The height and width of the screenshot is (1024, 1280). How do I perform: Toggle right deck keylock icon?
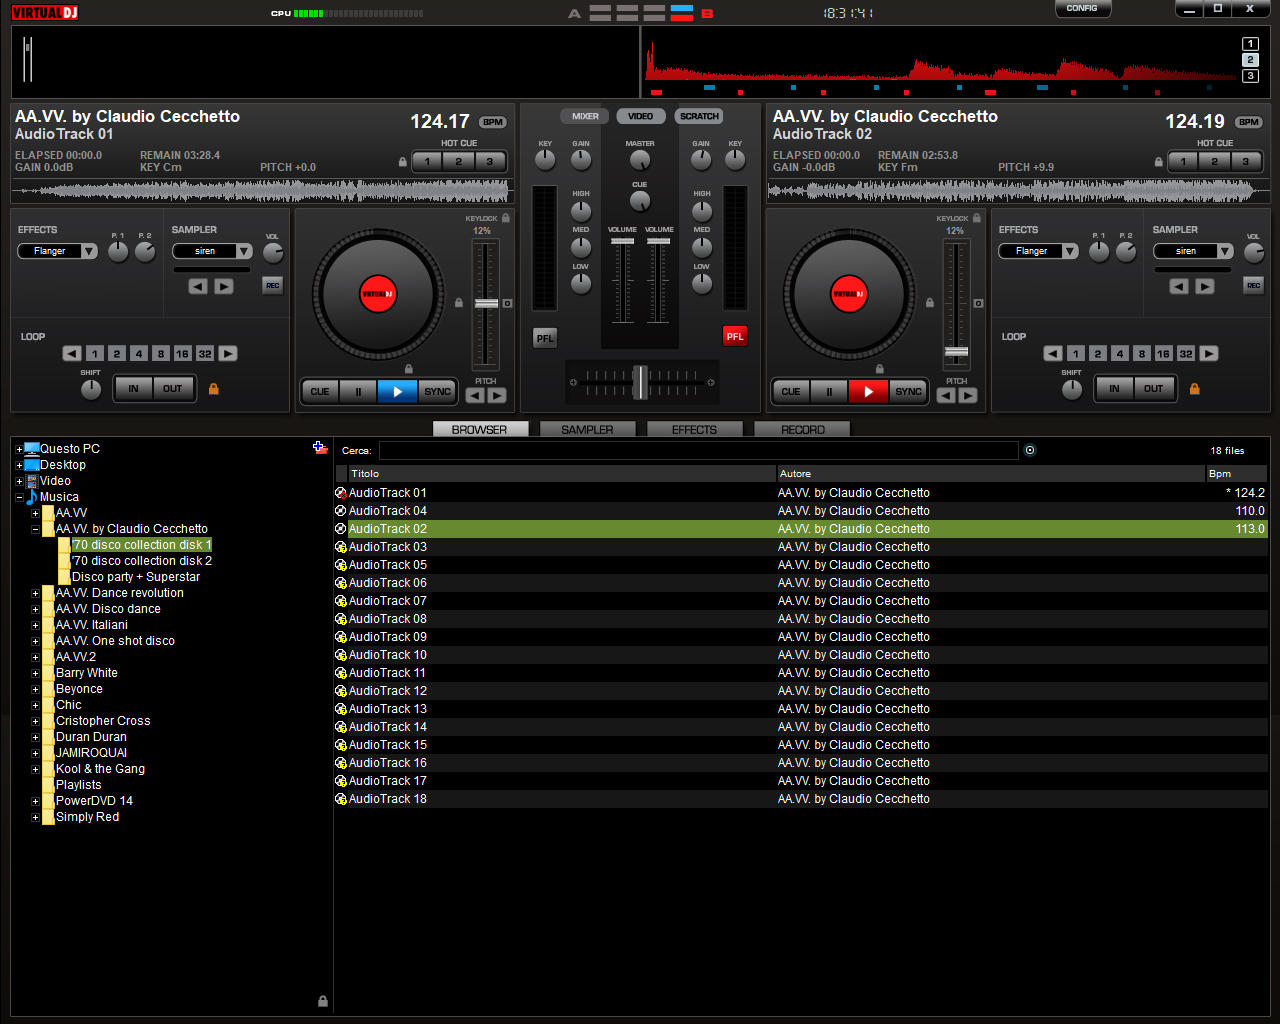(977, 218)
